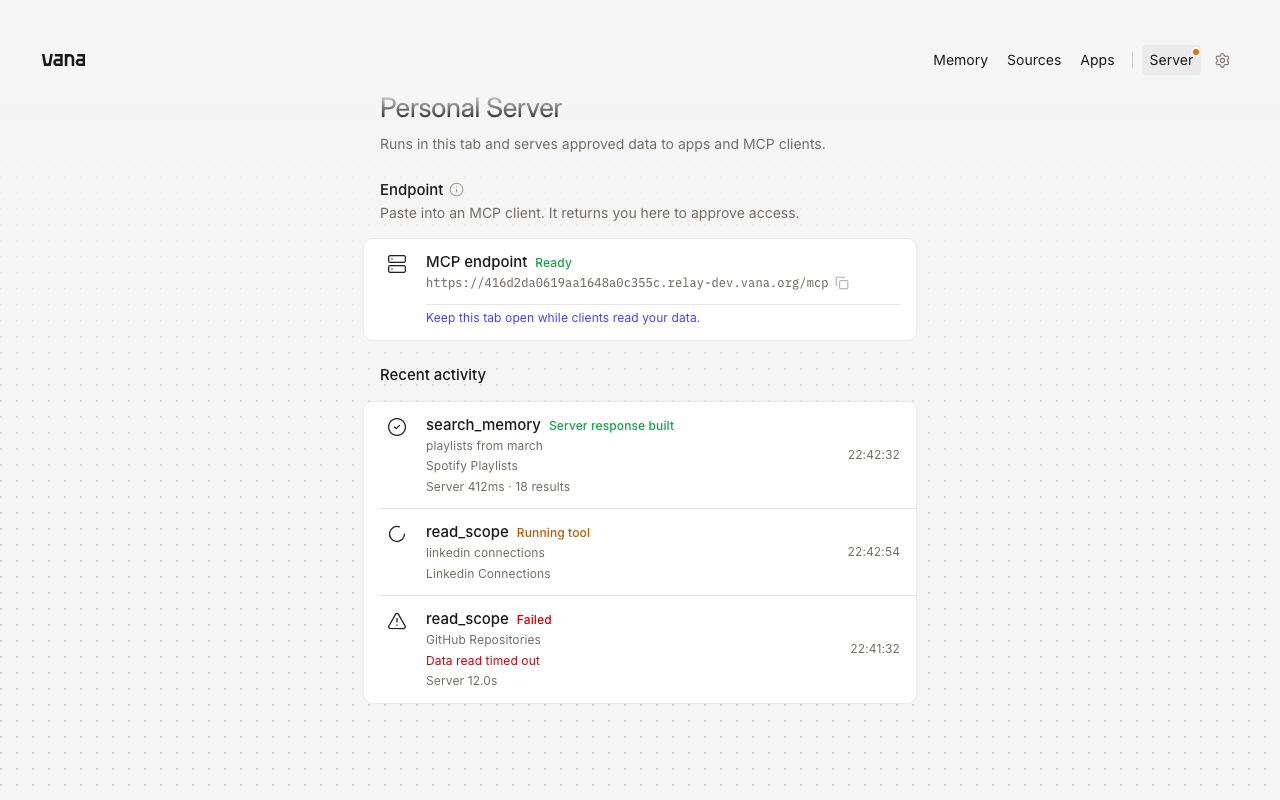Copy the MCP endpoint URL

tap(842, 283)
